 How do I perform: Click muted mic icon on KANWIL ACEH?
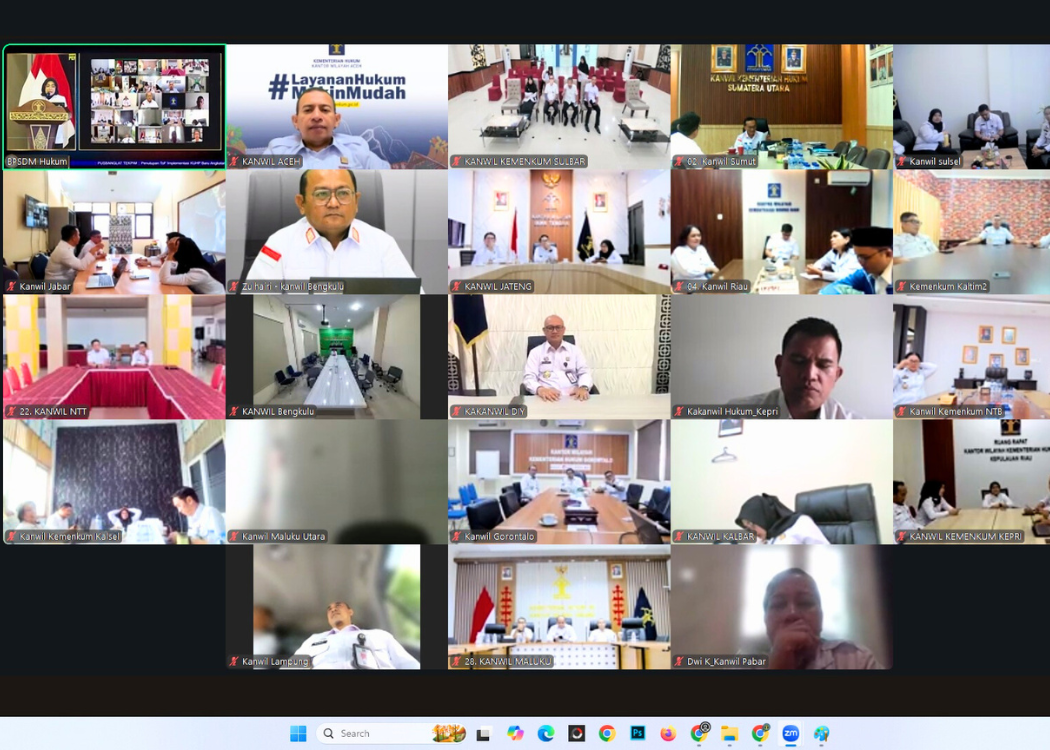click(x=234, y=161)
